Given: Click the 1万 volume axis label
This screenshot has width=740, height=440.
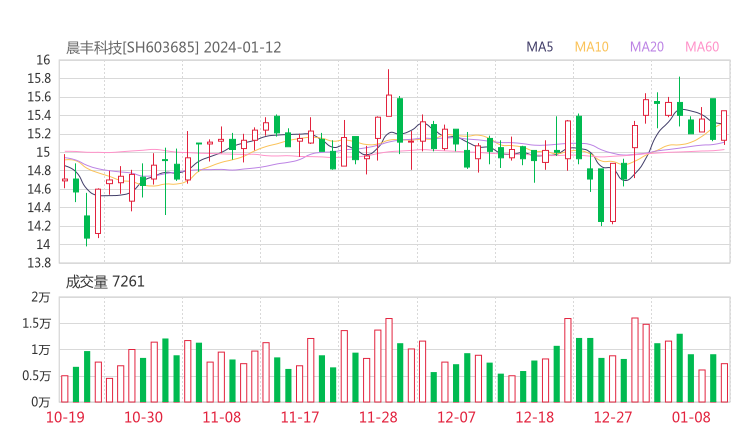Looking at the screenshot, I should 41,350.
